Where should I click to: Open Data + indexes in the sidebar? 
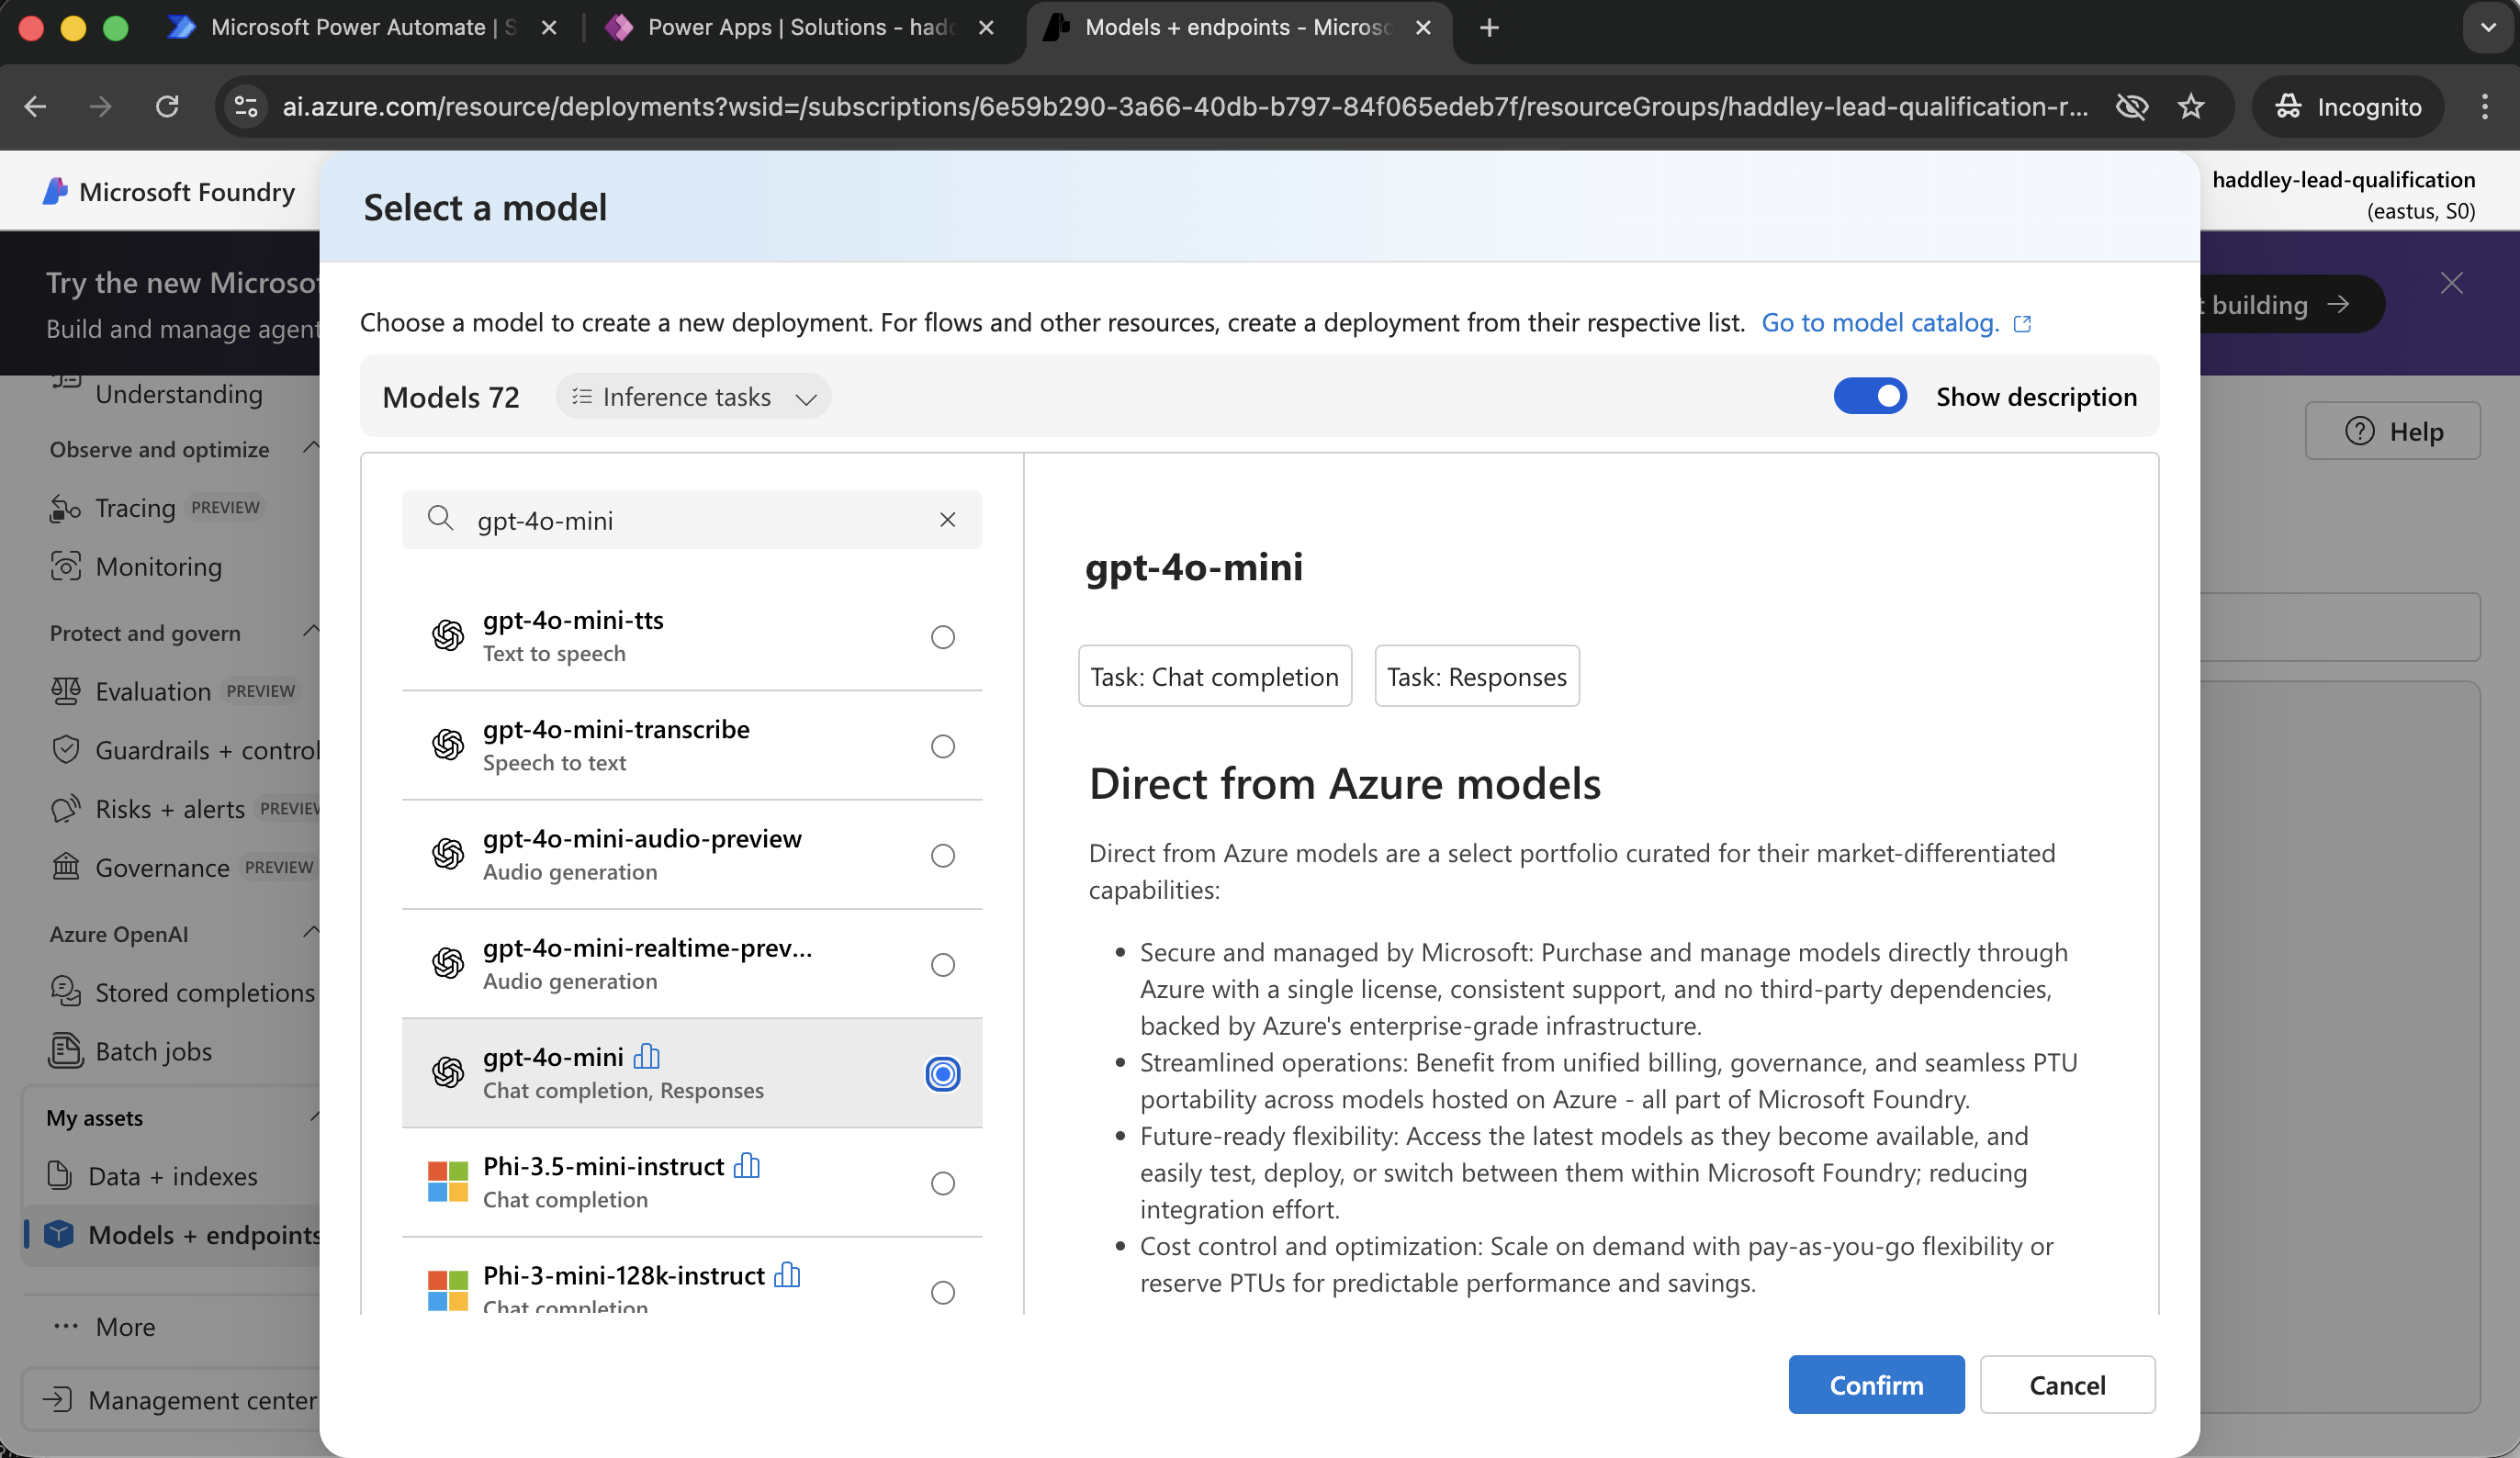point(153,1176)
